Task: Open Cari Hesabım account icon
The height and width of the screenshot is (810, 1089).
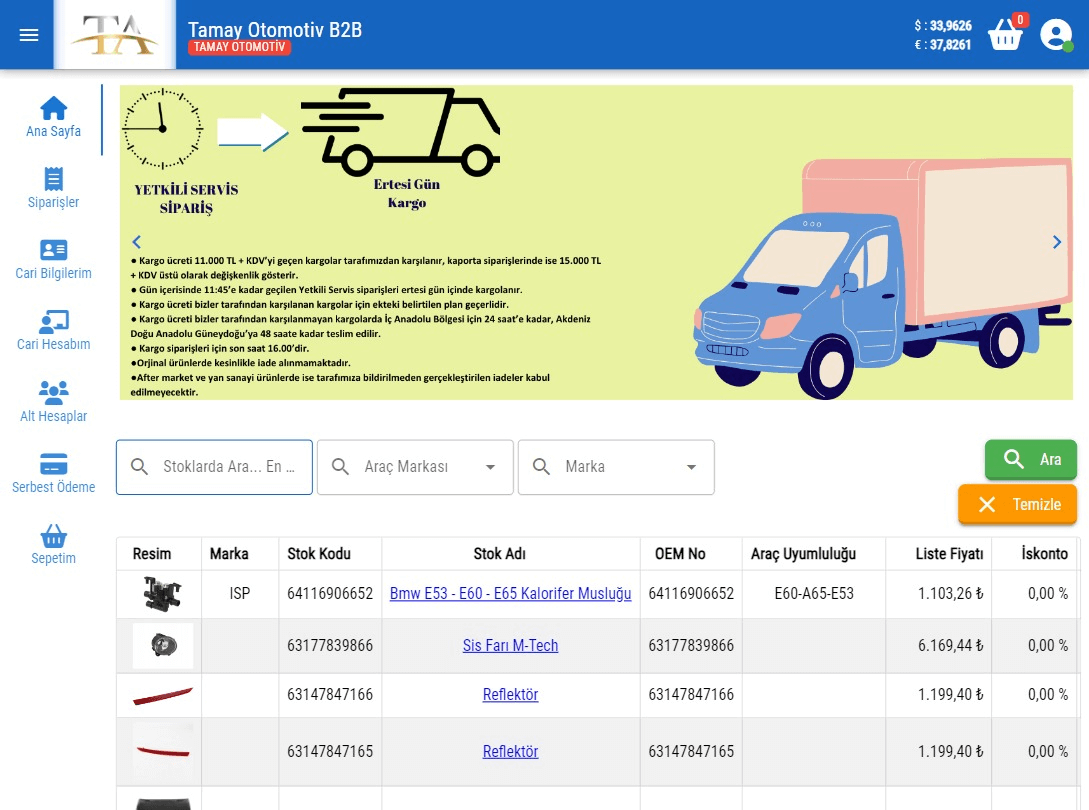Action: pyautogui.click(x=53, y=322)
